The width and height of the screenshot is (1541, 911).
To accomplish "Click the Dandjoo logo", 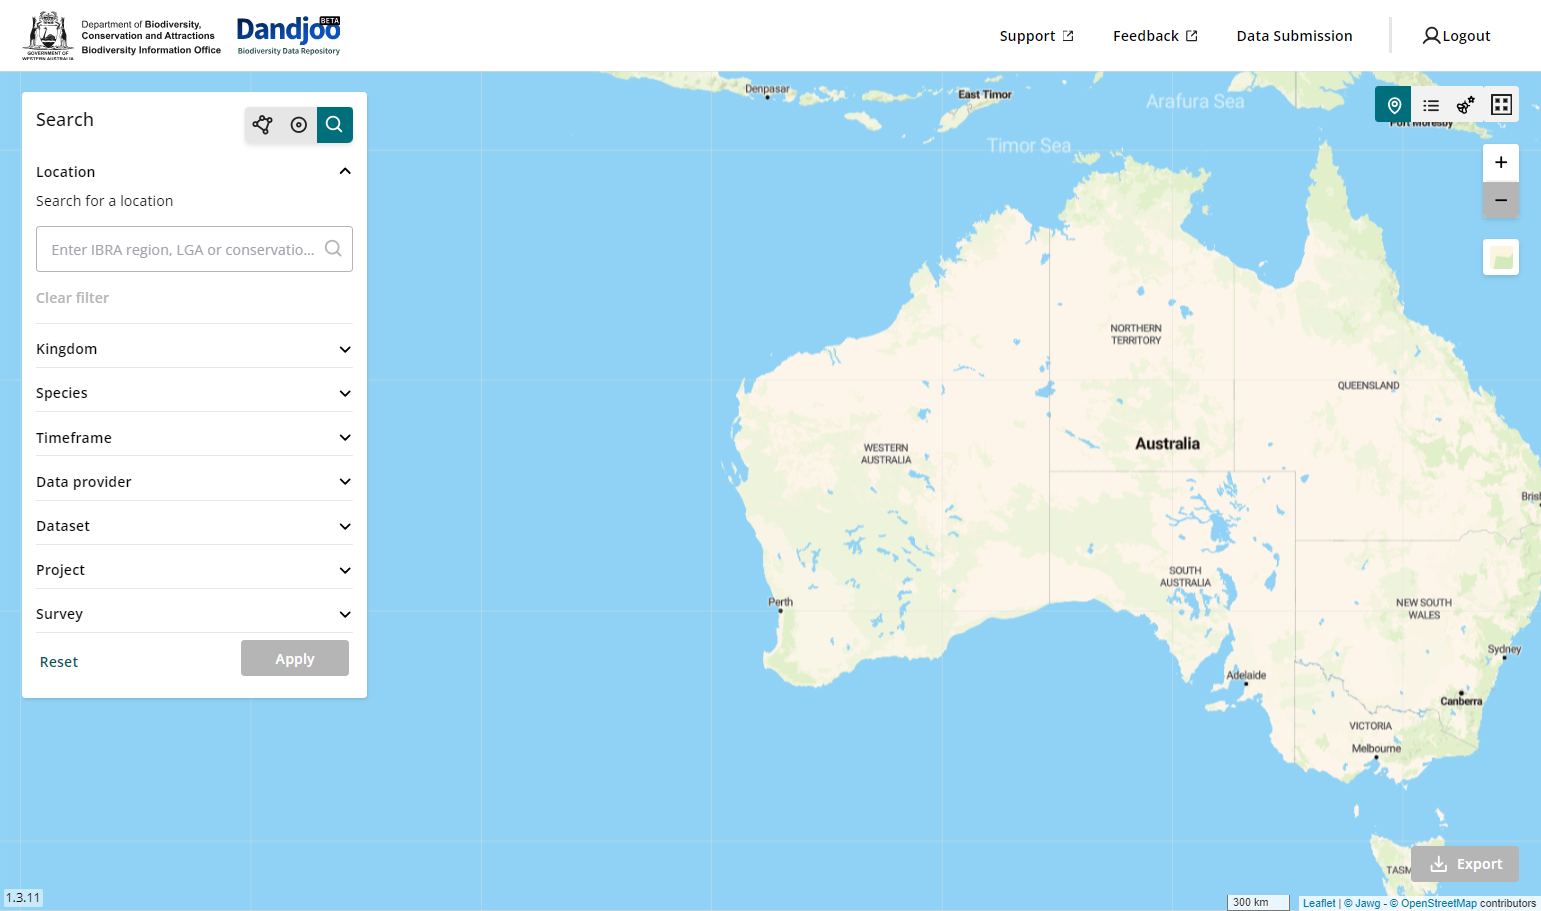I will [x=289, y=36].
